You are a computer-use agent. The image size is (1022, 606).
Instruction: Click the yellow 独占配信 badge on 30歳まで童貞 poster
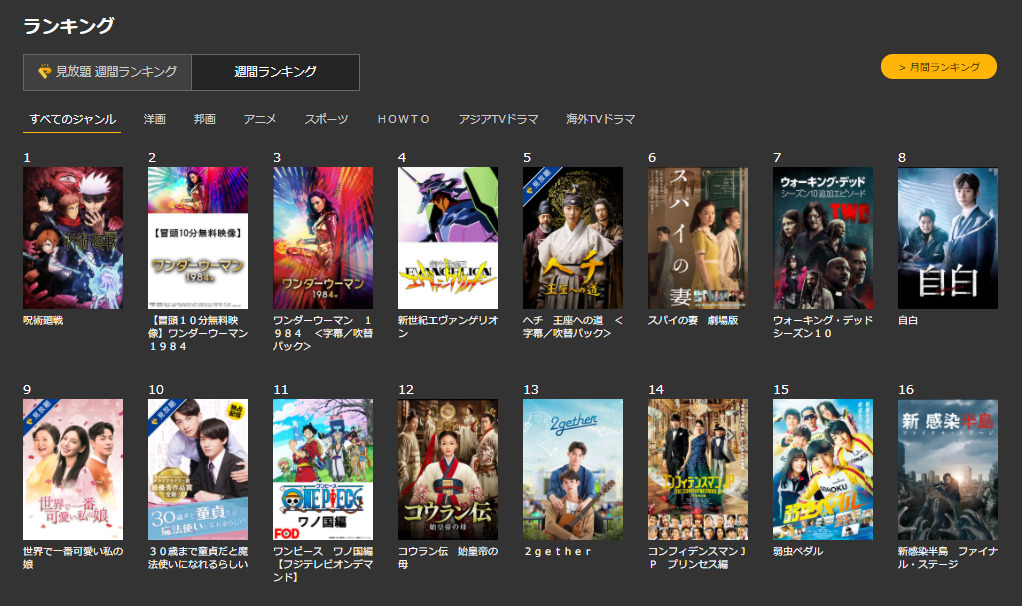point(236,411)
